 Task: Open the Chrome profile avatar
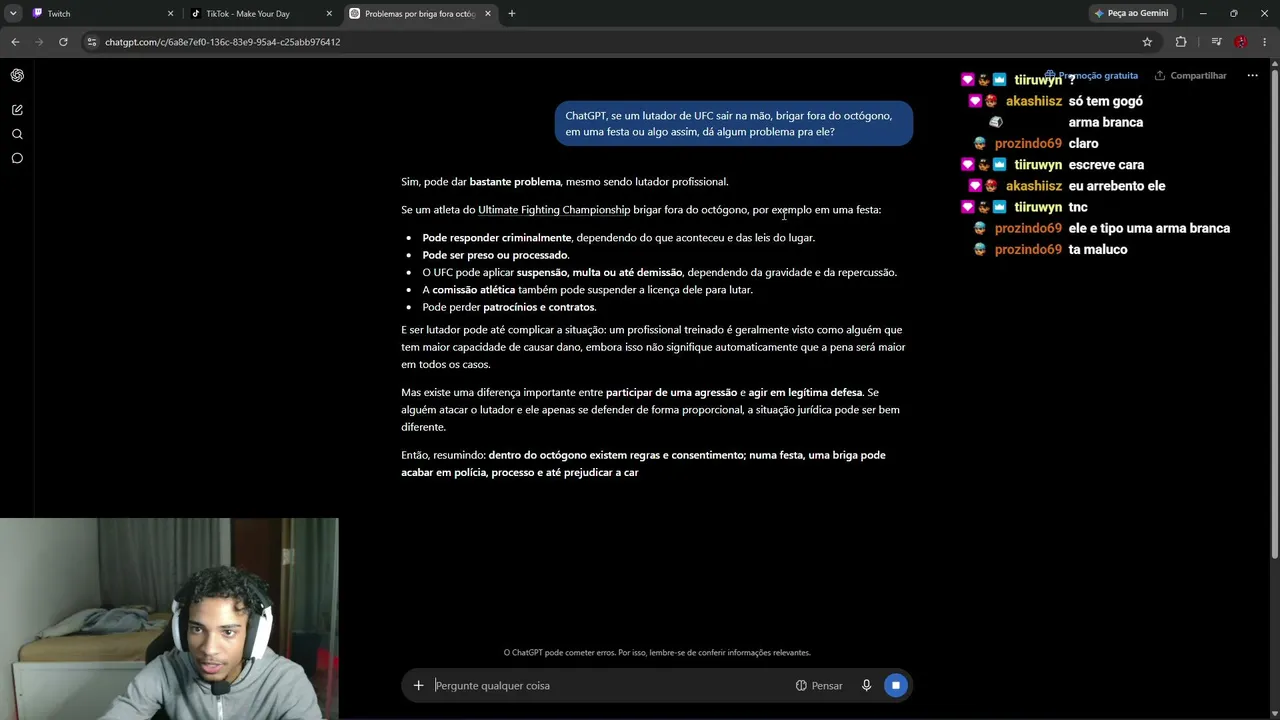click(x=1241, y=42)
